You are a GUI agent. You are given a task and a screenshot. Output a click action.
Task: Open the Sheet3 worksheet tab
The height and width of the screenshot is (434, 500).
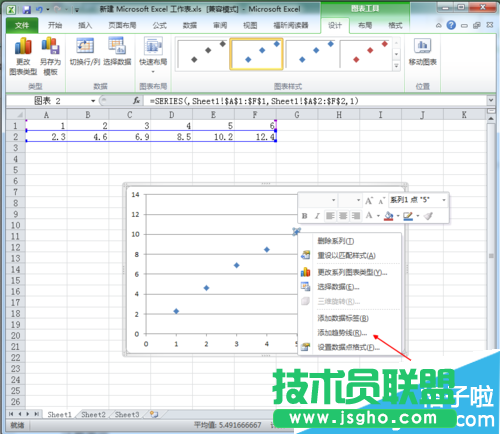[127, 414]
